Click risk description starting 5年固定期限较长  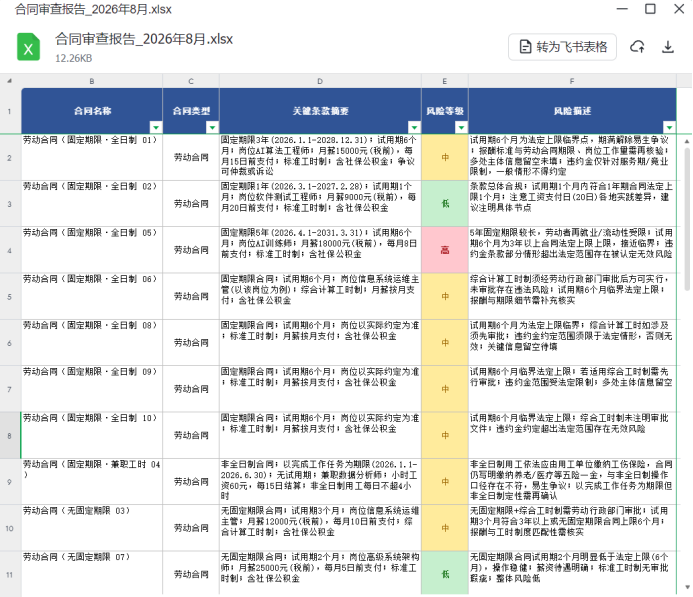(x=572, y=250)
